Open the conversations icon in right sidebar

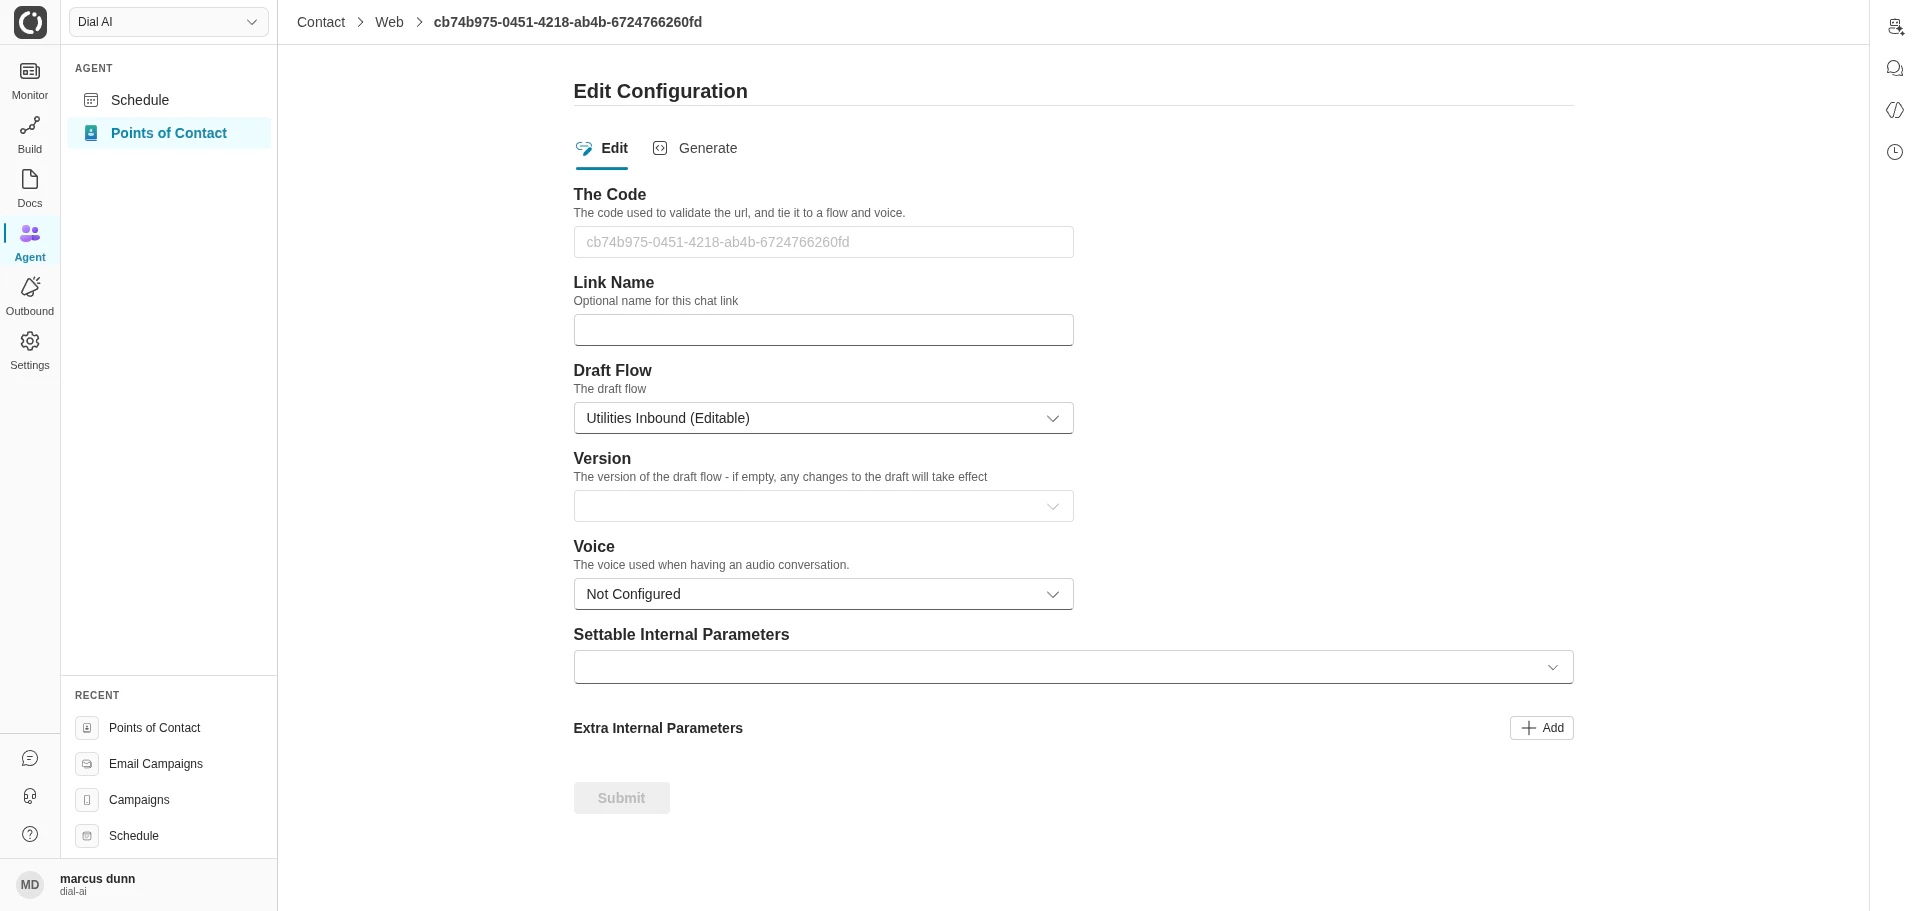pos(1895,68)
